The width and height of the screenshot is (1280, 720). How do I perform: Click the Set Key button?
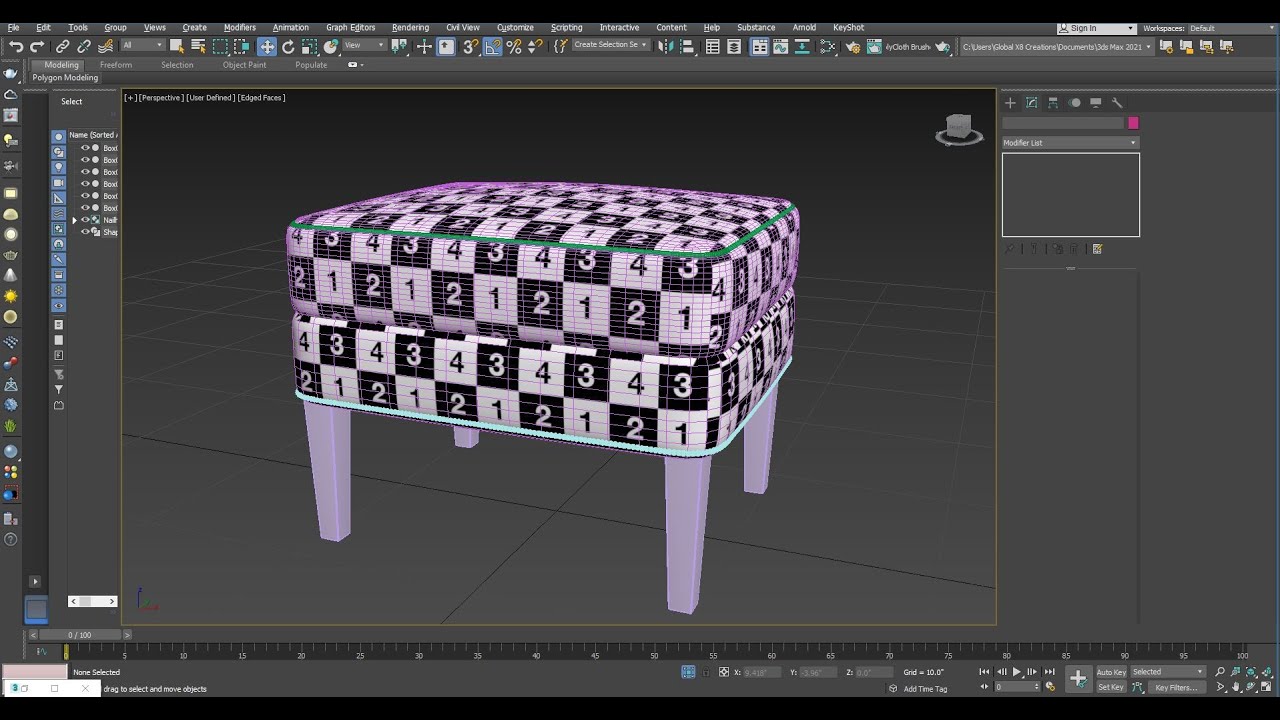[1111, 687]
